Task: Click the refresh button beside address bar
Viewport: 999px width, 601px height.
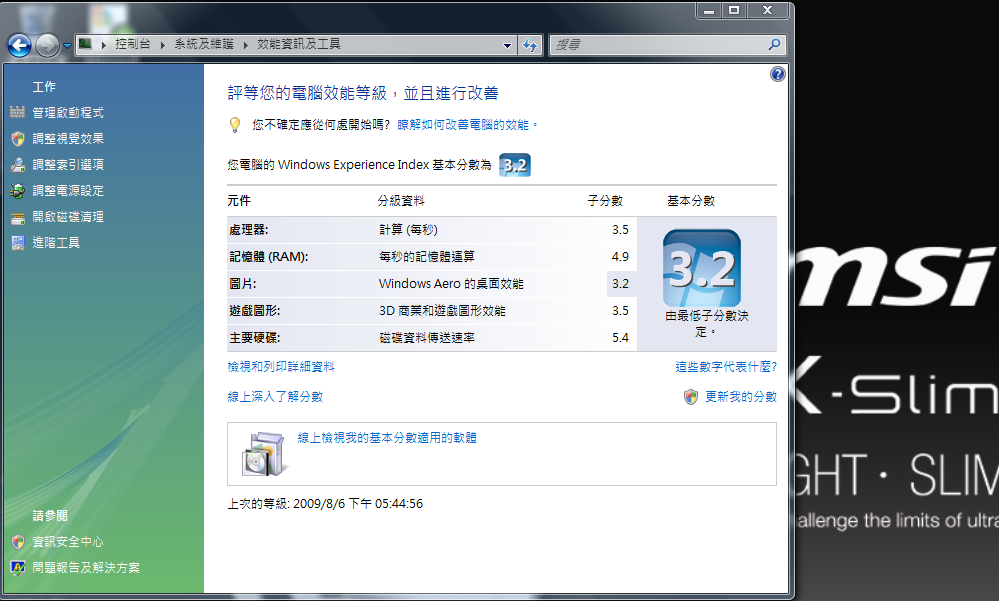Action: point(530,45)
